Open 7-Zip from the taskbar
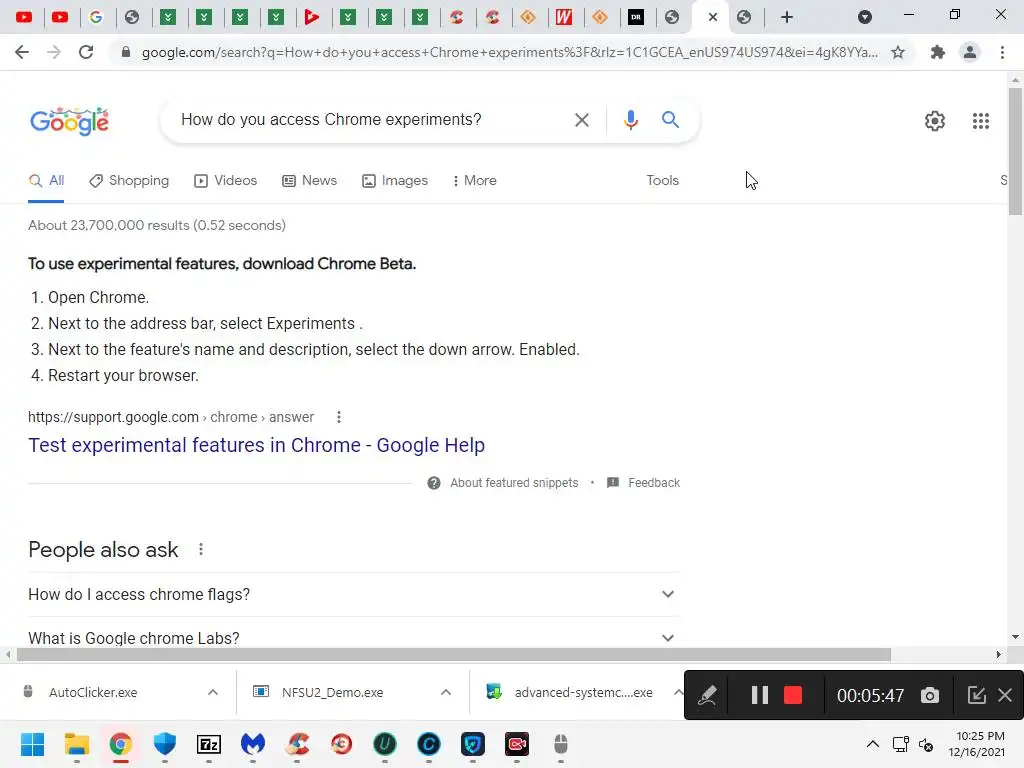Image resolution: width=1024 pixels, height=768 pixels. click(209, 744)
